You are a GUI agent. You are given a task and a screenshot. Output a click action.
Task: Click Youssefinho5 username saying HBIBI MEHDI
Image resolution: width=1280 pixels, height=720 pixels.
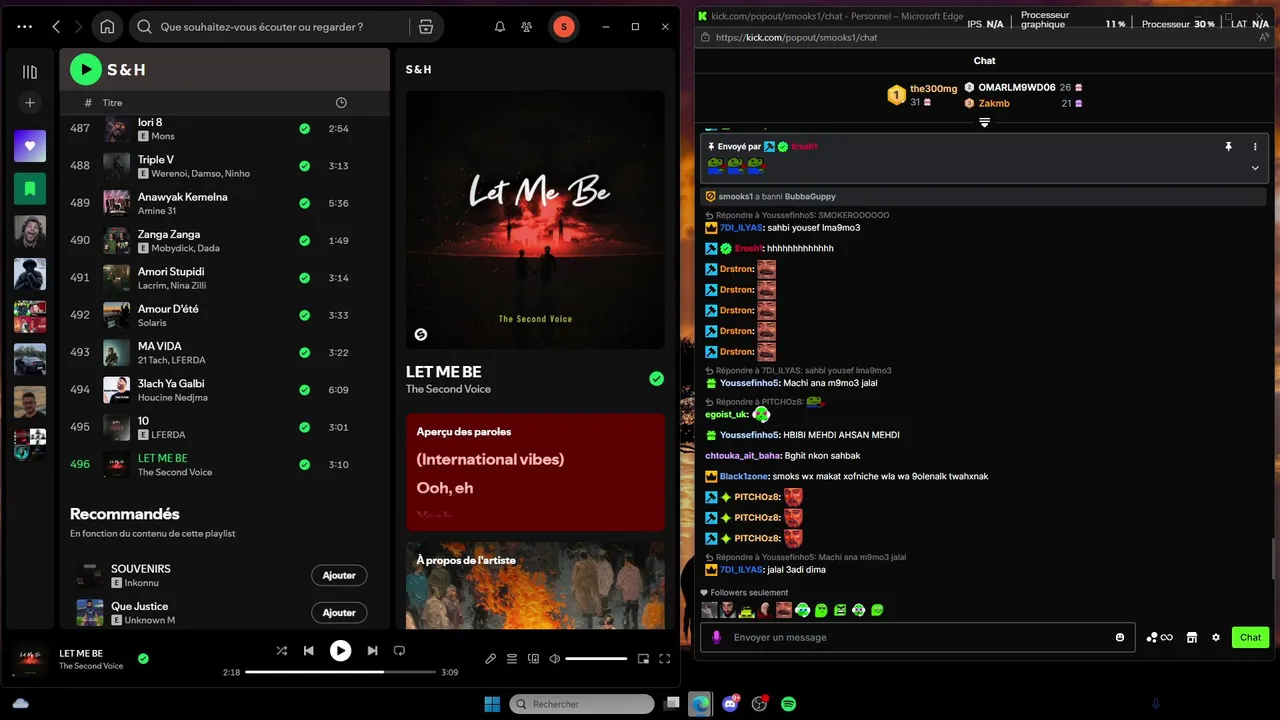[750, 435]
